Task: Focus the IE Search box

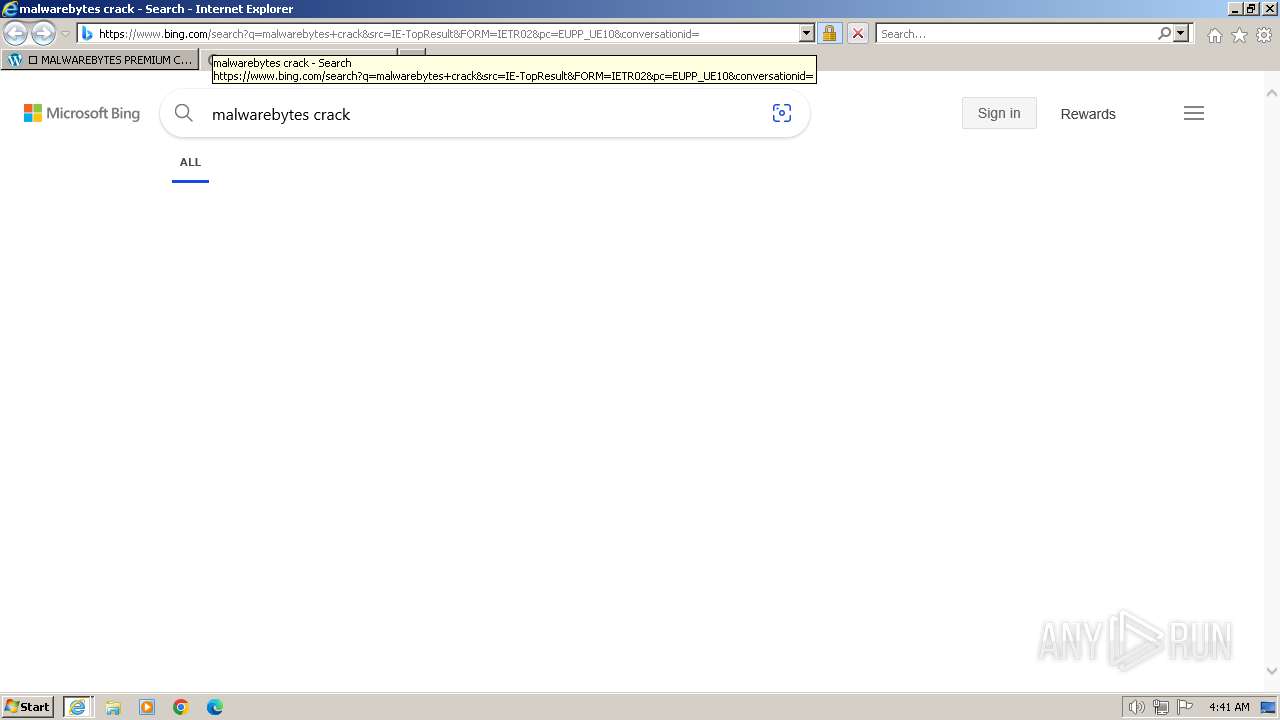Action: pyautogui.click(x=1015, y=34)
